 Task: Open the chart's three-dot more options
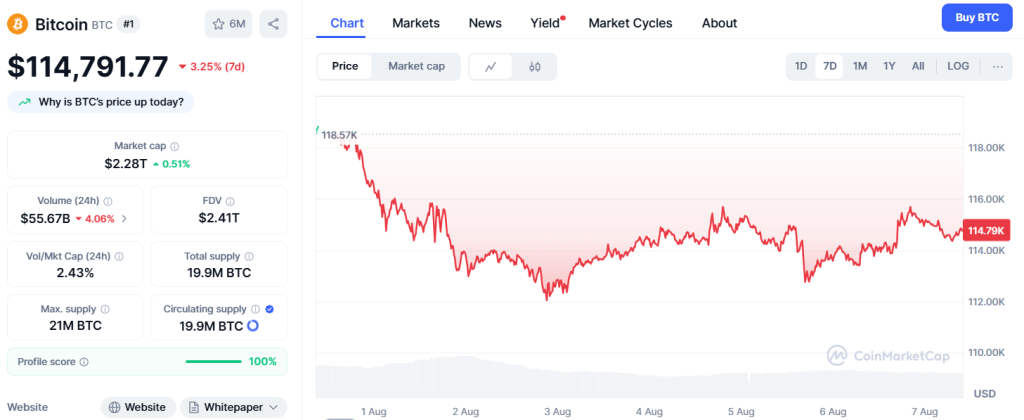[997, 67]
